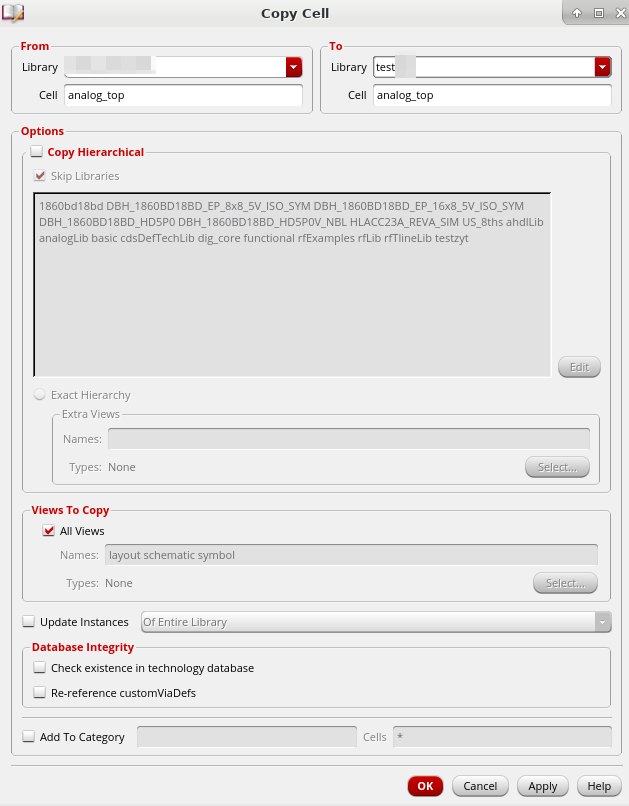This screenshot has height=806, width=629.
Task: Open Help for Copy Cell
Action: 599,786
